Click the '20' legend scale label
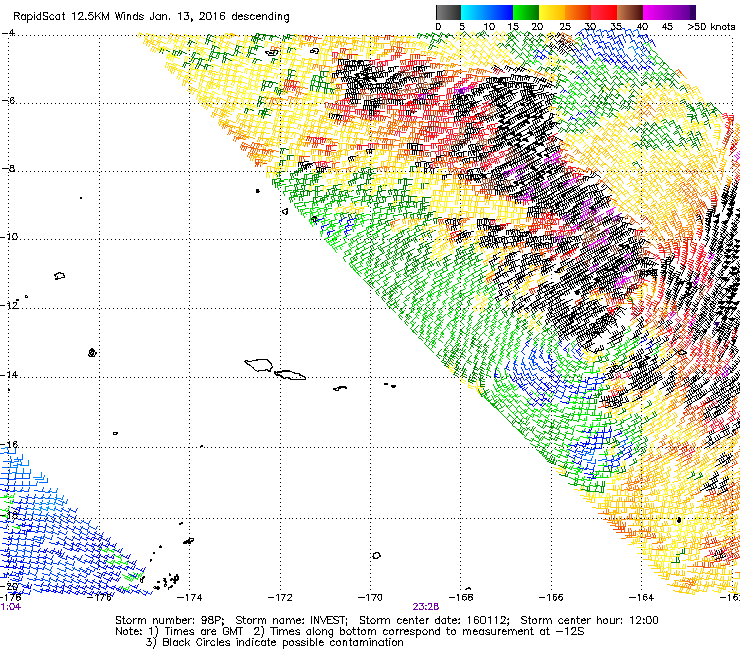Screen dimensions: 740x650 tap(537, 27)
